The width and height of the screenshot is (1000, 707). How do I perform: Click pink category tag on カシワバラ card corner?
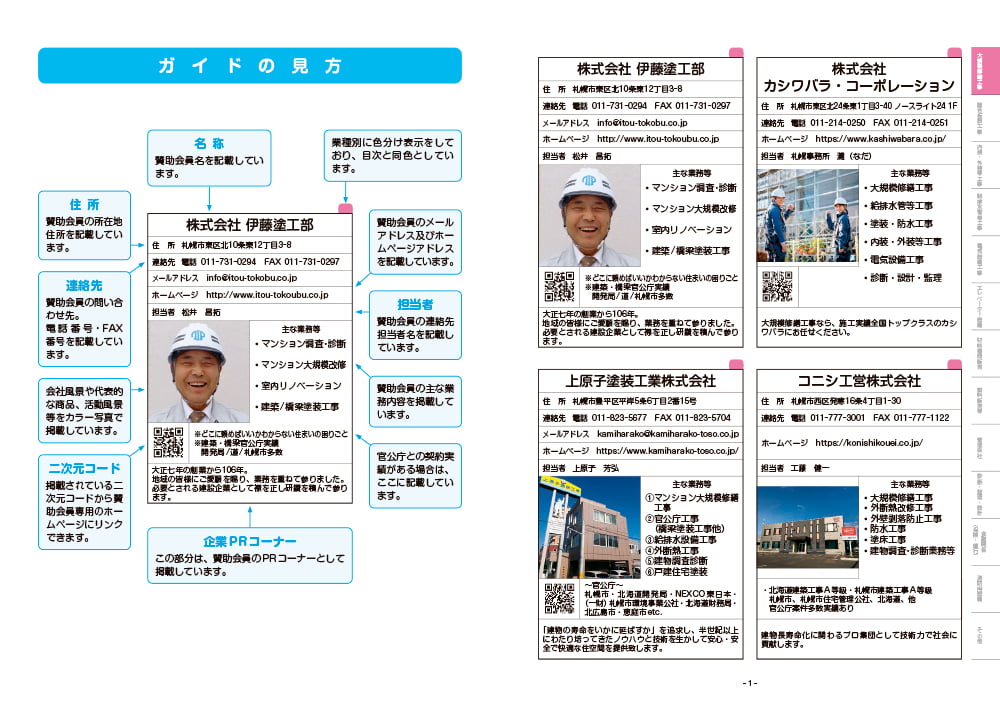954,52
